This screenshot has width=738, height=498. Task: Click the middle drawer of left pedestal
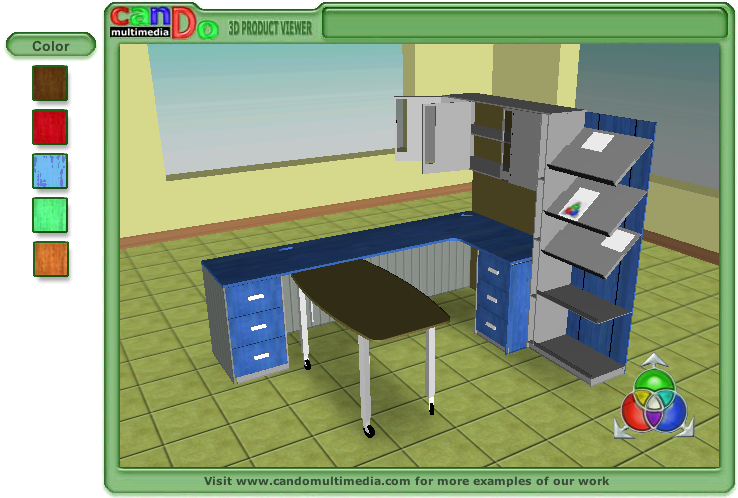258,328
